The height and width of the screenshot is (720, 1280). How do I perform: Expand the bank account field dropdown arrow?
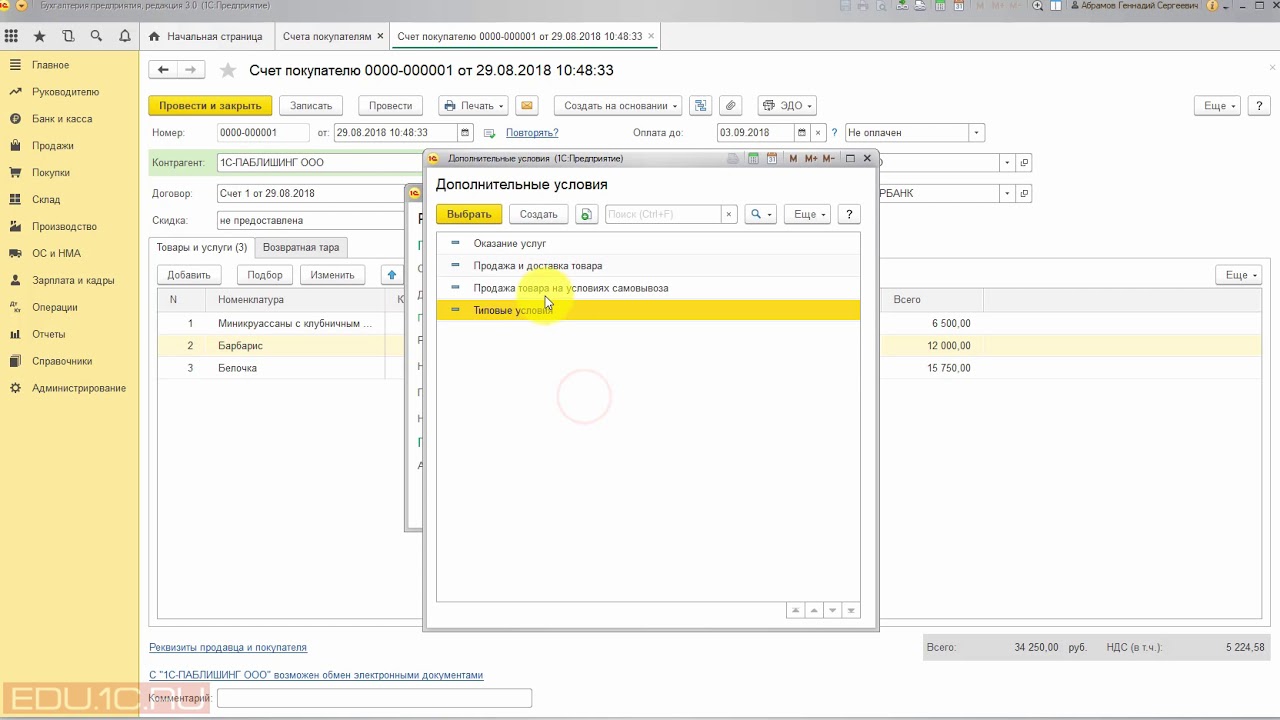coord(1007,193)
